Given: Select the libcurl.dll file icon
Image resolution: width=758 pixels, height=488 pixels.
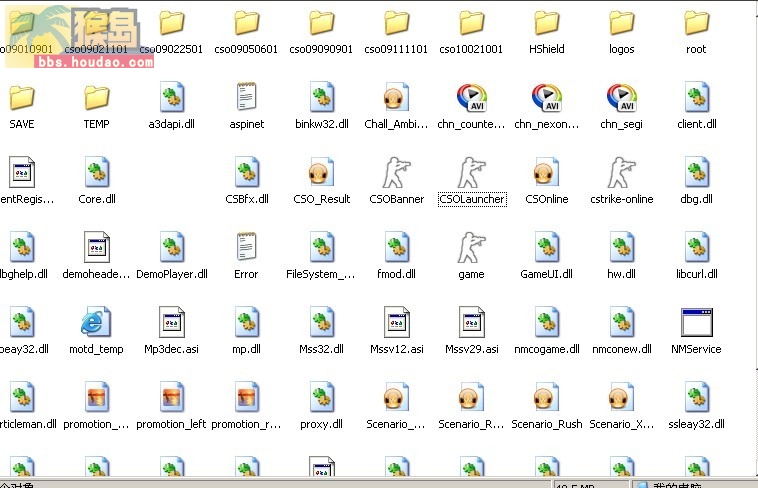Looking at the screenshot, I should pyautogui.click(x=696, y=248).
